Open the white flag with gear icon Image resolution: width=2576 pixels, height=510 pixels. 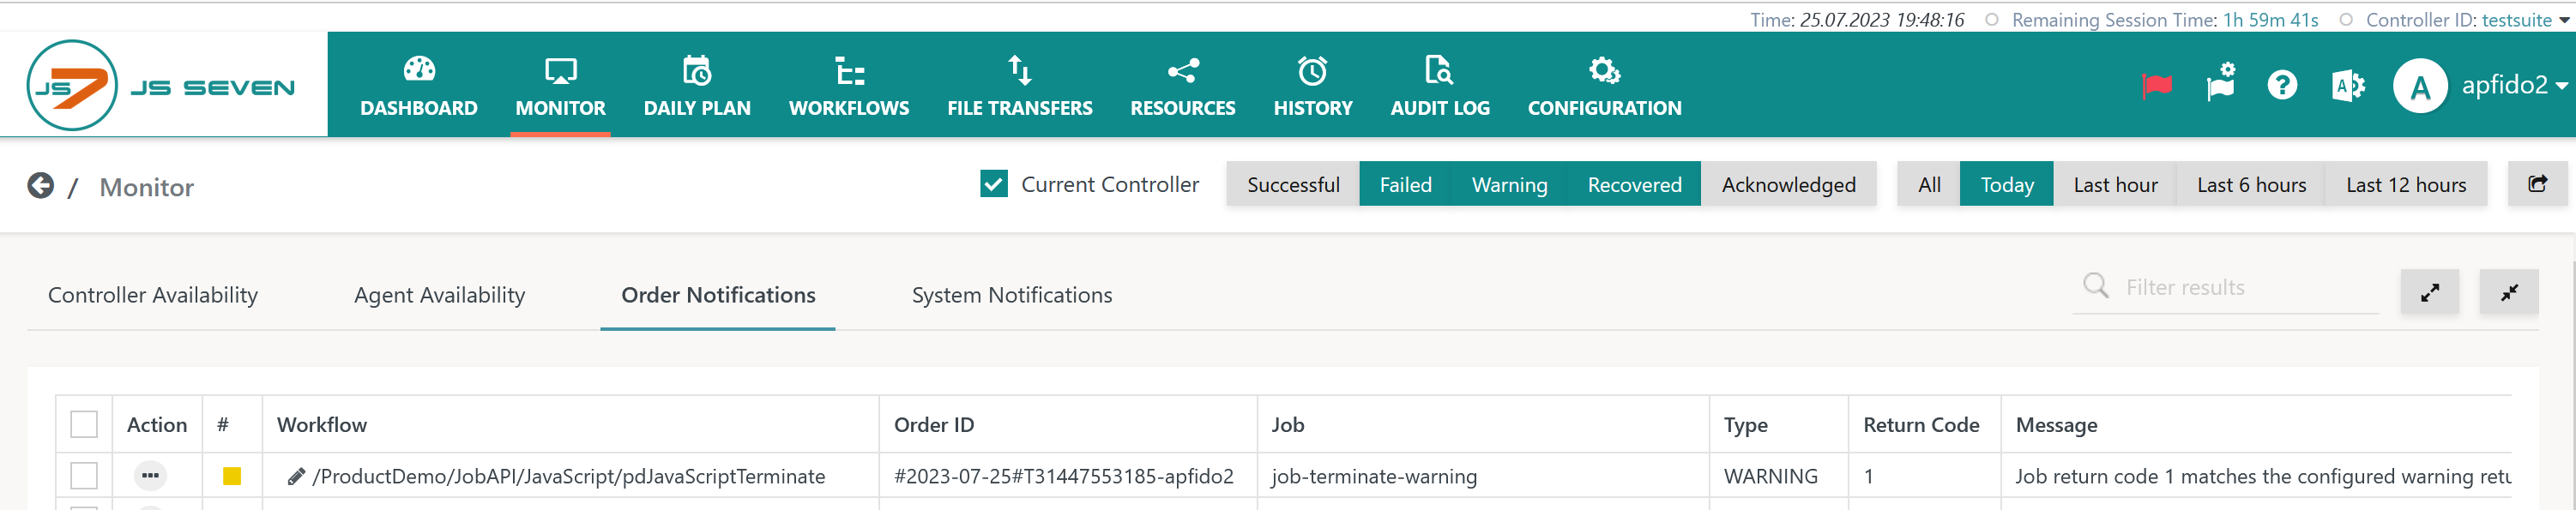(2221, 83)
